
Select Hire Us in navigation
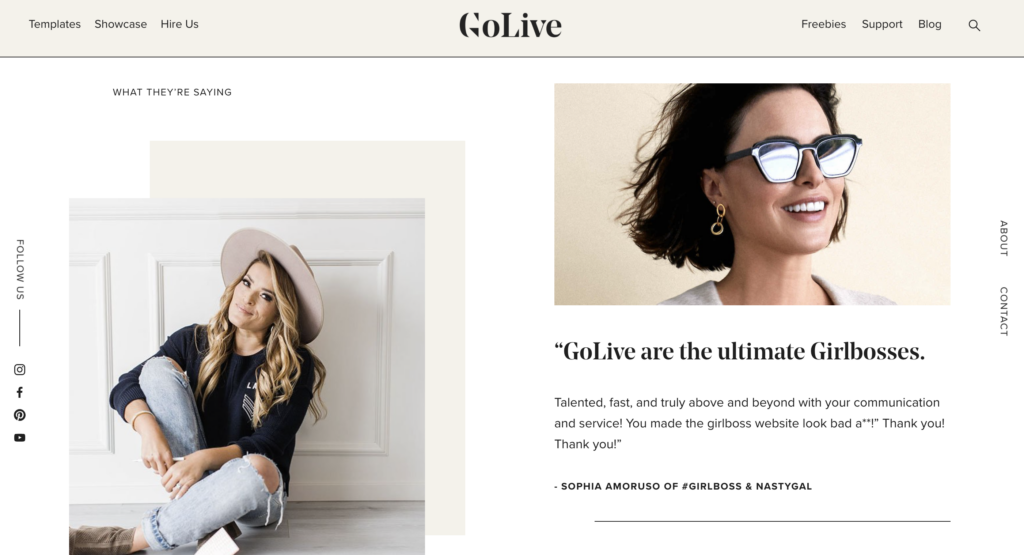coord(180,24)
